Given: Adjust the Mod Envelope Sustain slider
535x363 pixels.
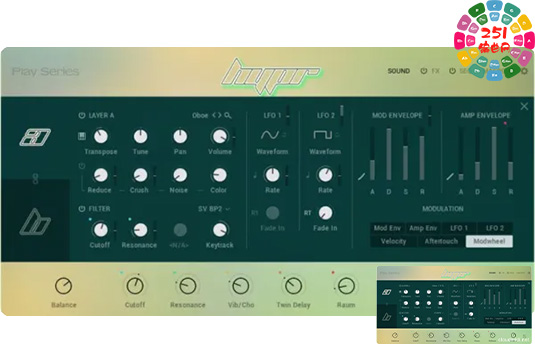Looking at the screenshot, I should (x=405, y=154).
